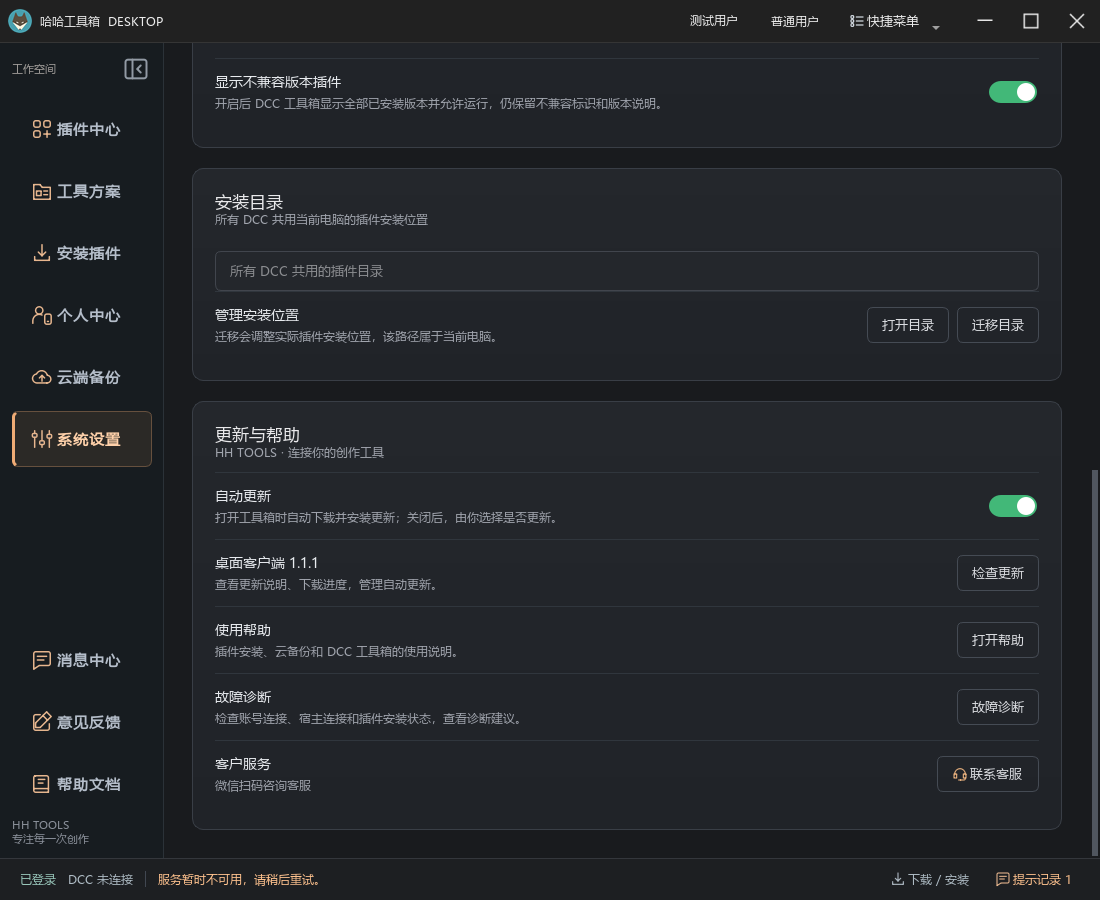This screenshot has height=900, width=1100.
Task: Click the 提示记录 message icon
Action: (1002, 879)
